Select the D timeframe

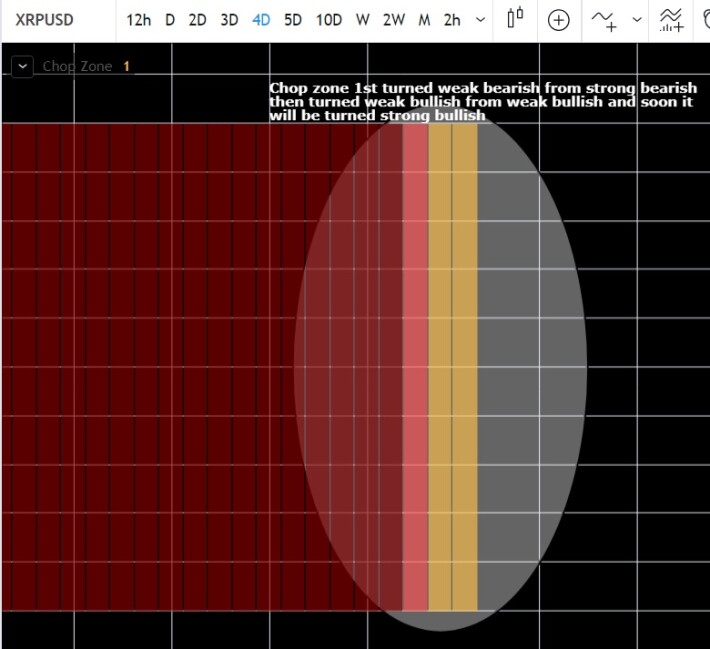(x=170, y=20)
